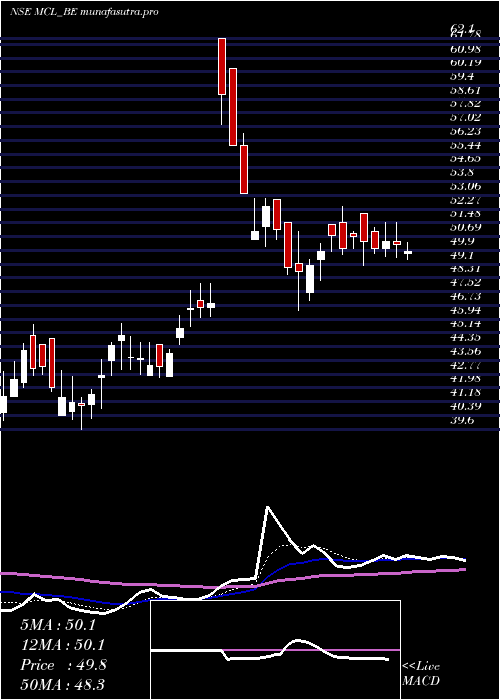Click the 41.98 price axis label
The width and height of the screenshot is (500, 700).
pos(465,379)
